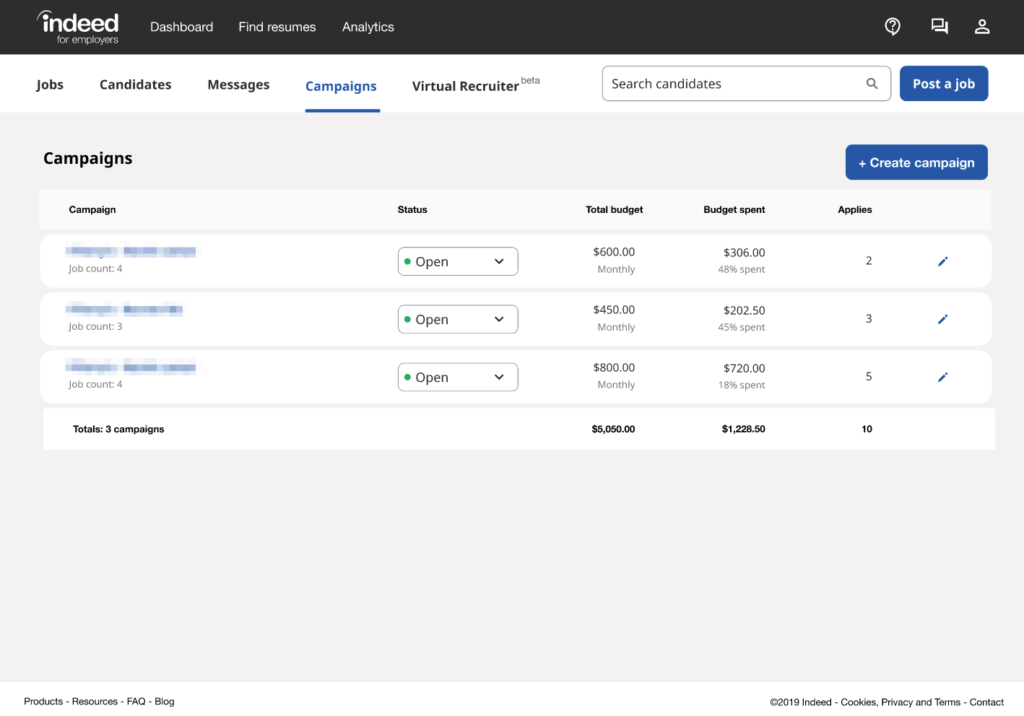The image size is (1024, 716).
Task: Click the Indeed for employers logo
Action: tap(77, 26)
